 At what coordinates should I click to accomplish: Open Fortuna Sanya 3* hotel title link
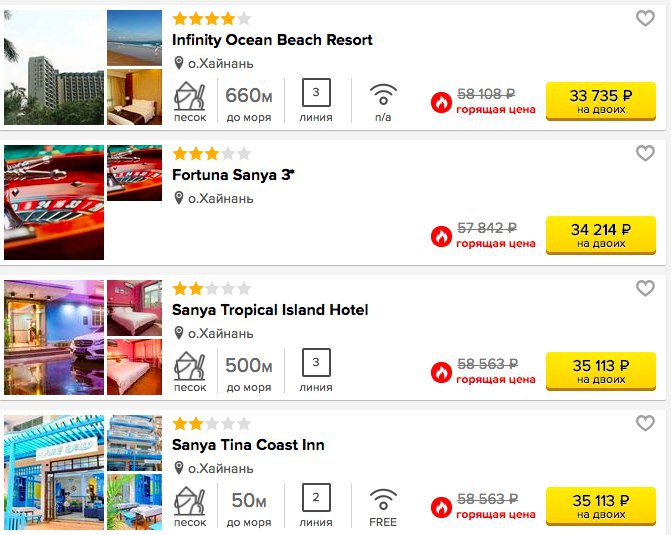pyautogui.click(x=233, y=175)
